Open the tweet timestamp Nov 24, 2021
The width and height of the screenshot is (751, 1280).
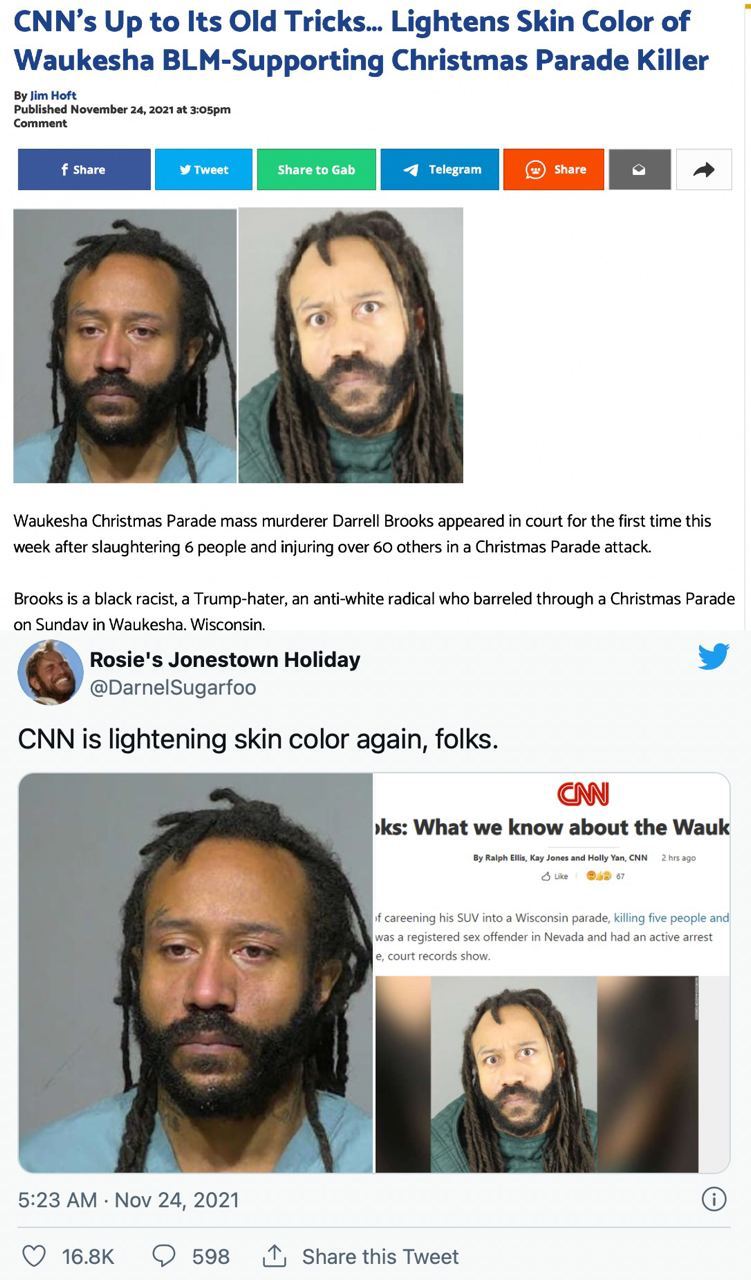point(129,1199)
